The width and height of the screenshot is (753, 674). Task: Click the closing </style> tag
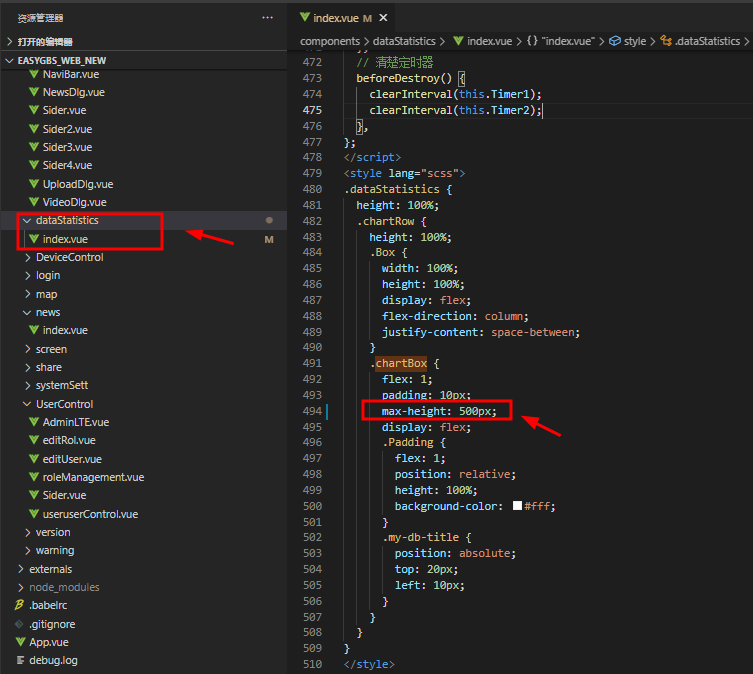(369, 664)
